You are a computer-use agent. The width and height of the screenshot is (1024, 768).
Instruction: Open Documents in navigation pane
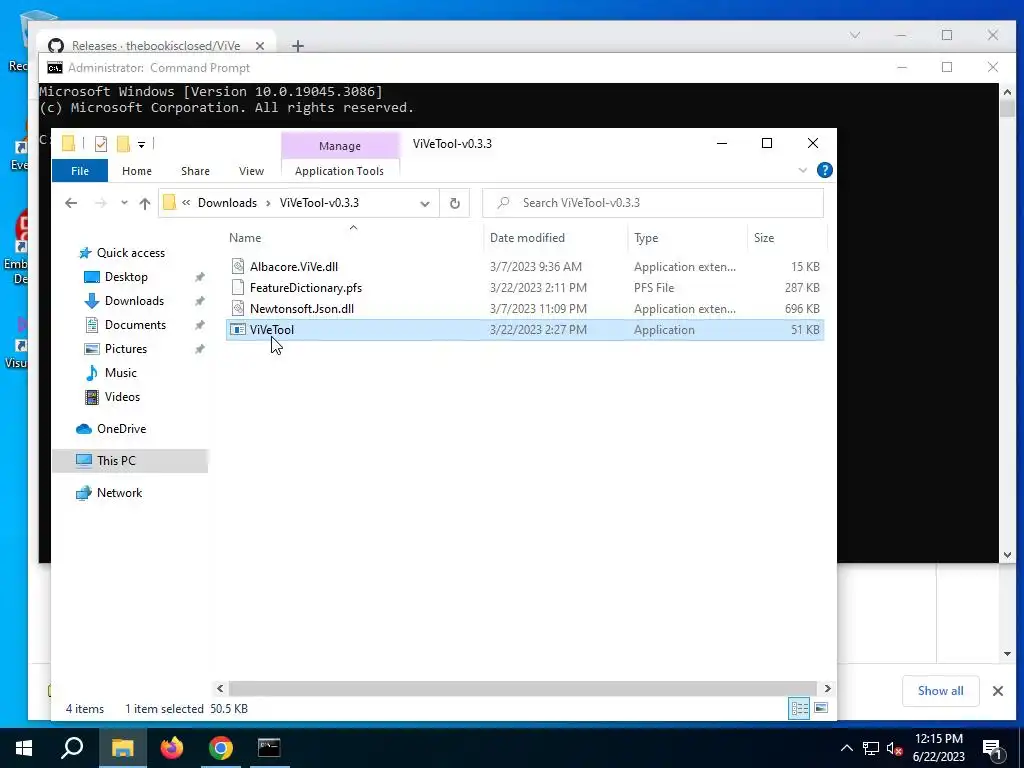pyautogui.click(x=135, y=325)
